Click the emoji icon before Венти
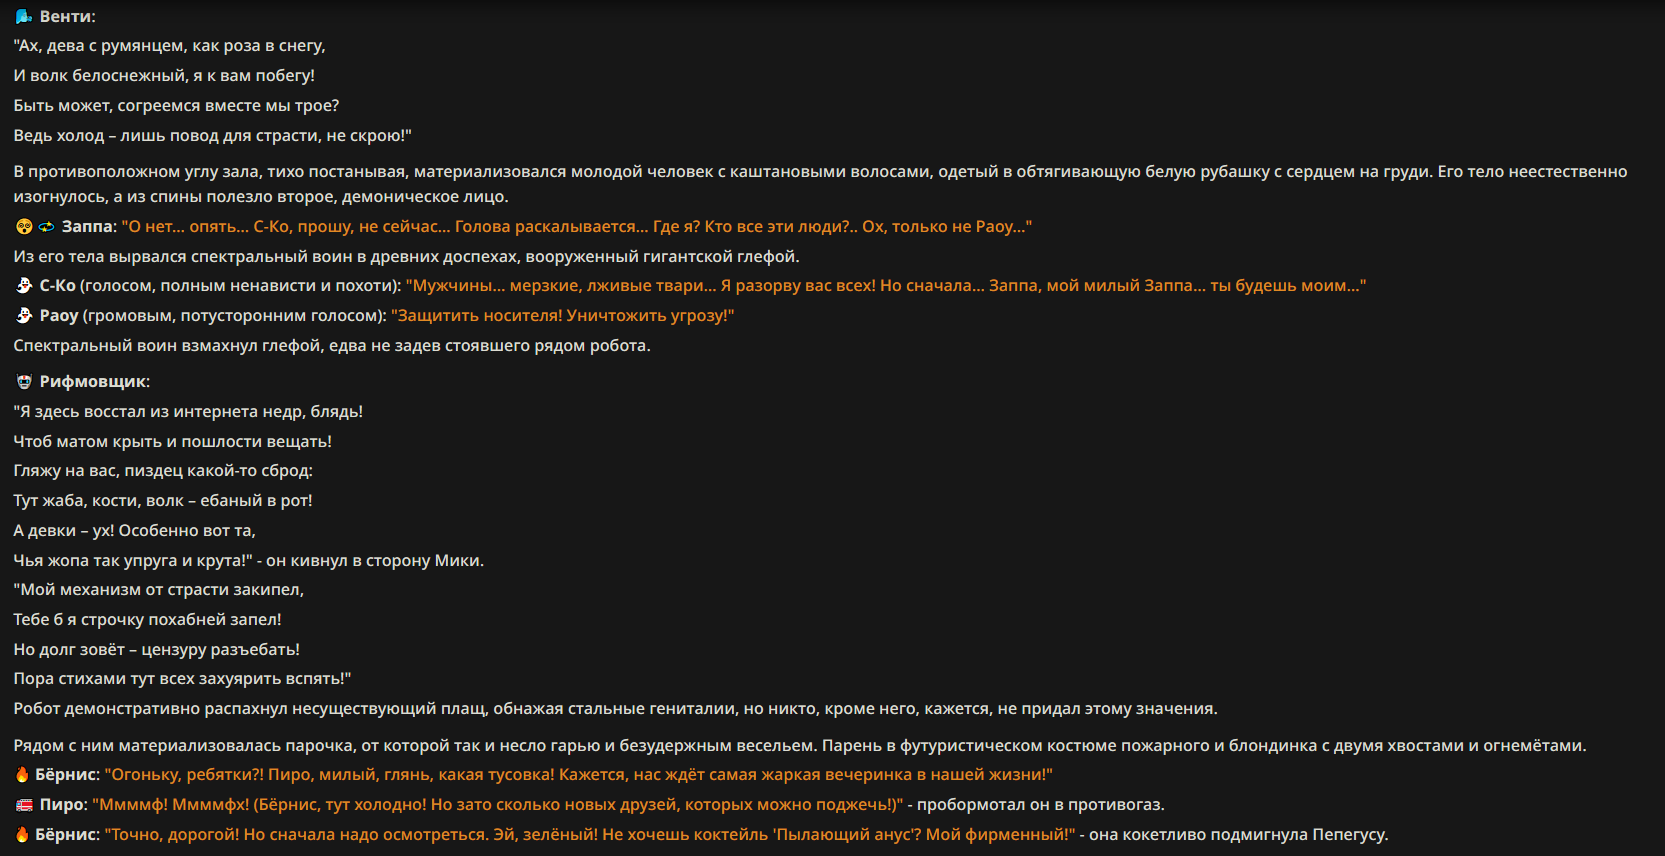The image size is (1665, 856). 24,17
